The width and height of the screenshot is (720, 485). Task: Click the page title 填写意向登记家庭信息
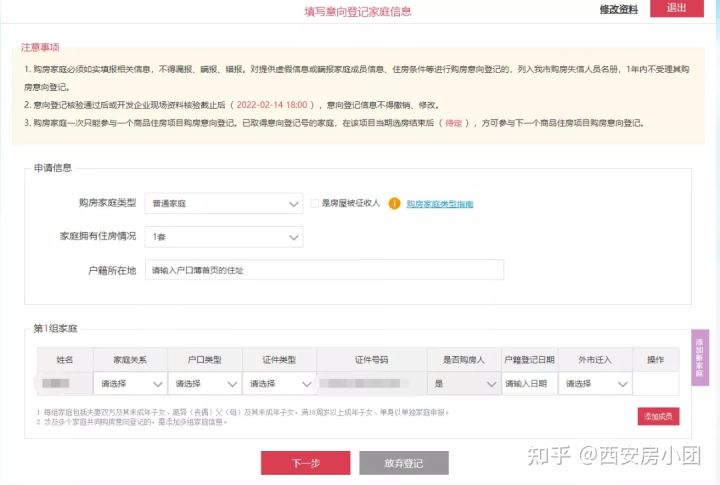[x=358, y=11]
